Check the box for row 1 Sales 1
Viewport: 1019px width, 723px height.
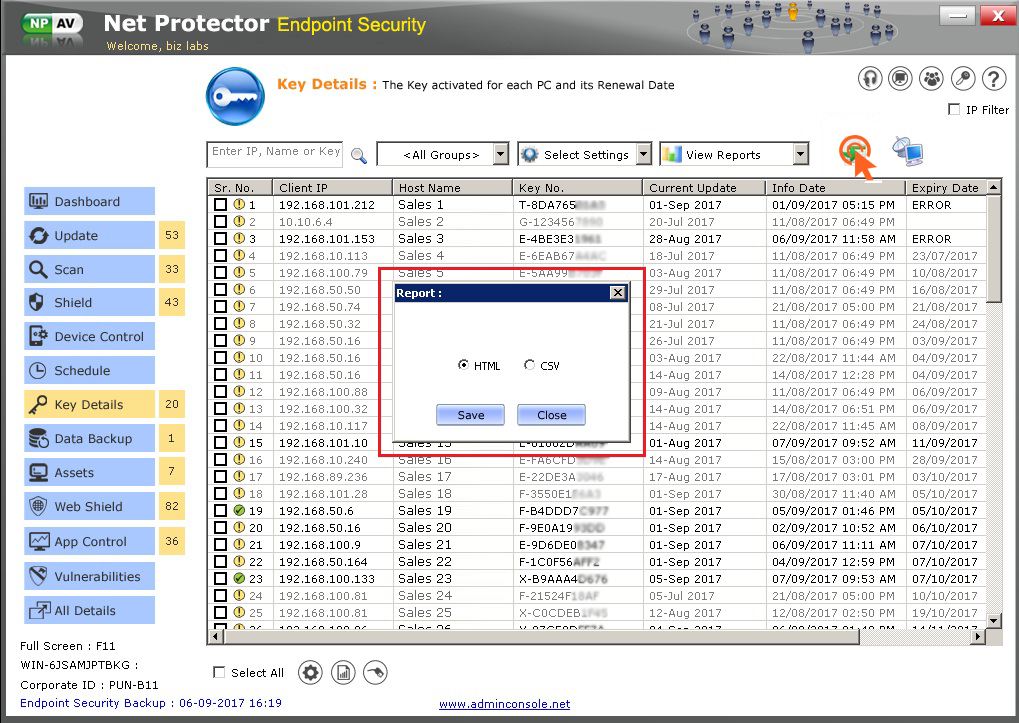[x=221, y=204]
